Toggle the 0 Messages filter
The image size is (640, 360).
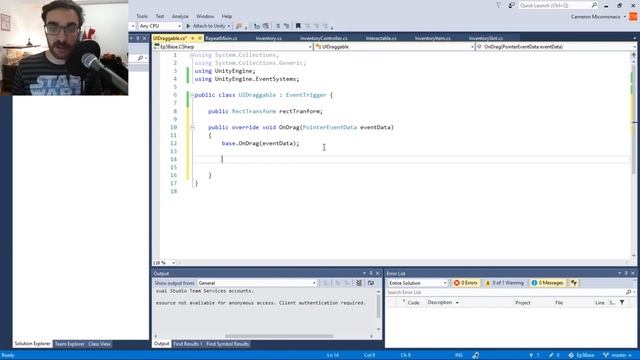coord(547,283)
